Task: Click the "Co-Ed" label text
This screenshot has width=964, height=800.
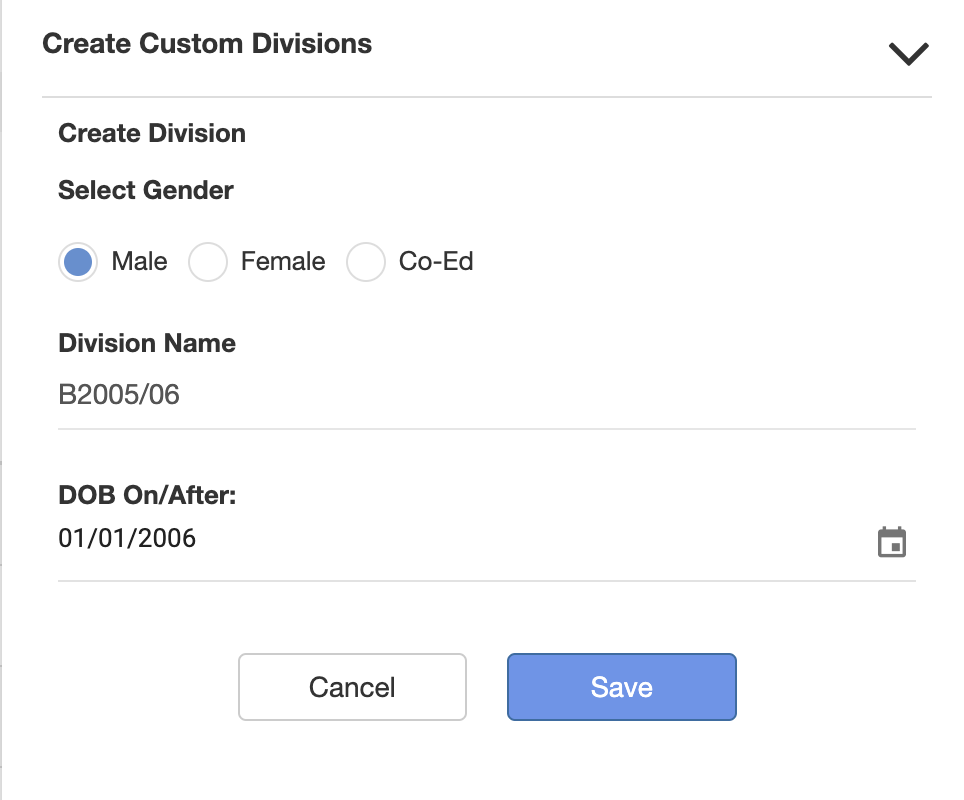Action: click(x=436, y=262)
